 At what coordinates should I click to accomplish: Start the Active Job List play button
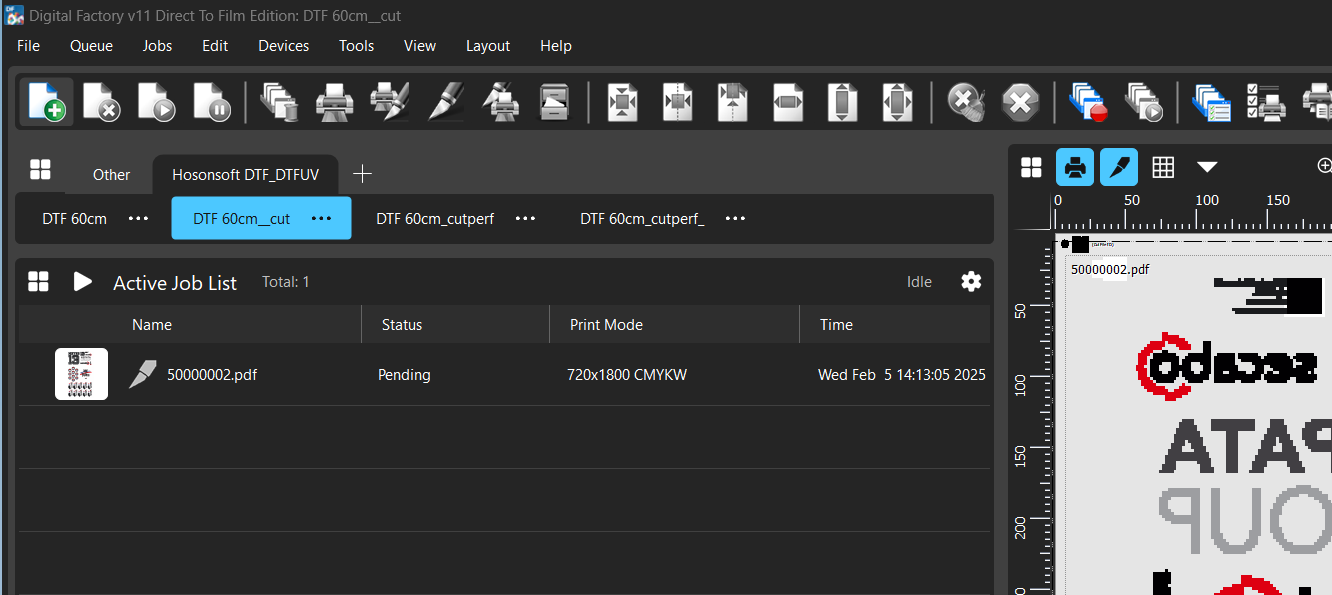tap(83, 282)
